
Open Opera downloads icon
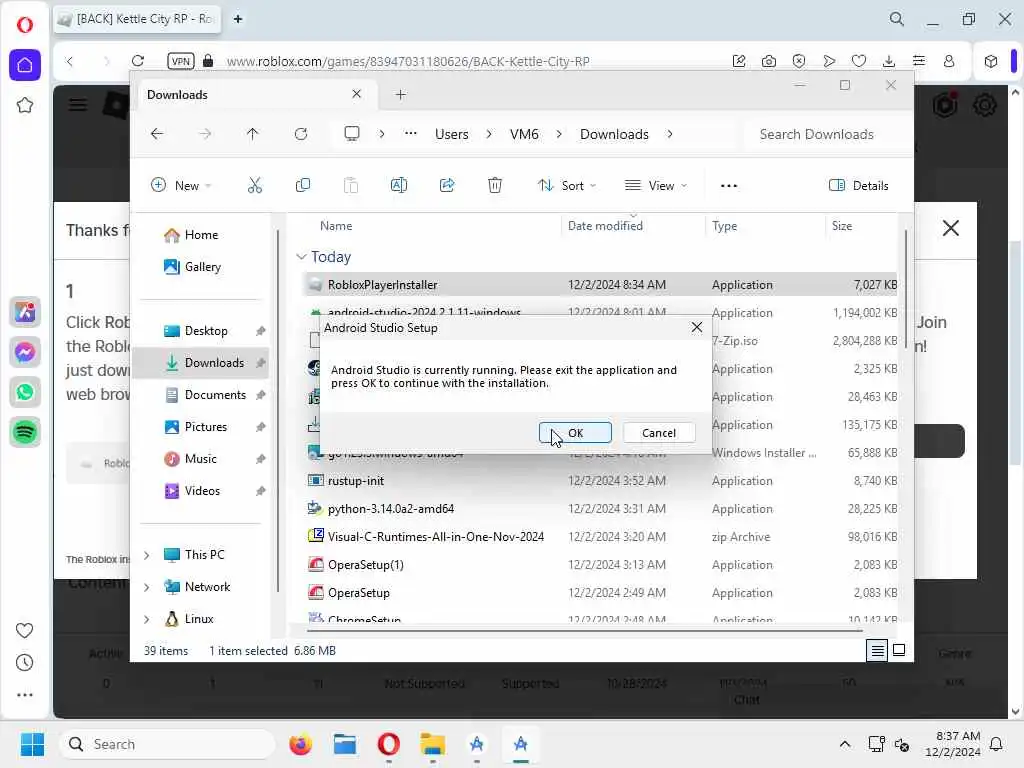pos(889,61)
